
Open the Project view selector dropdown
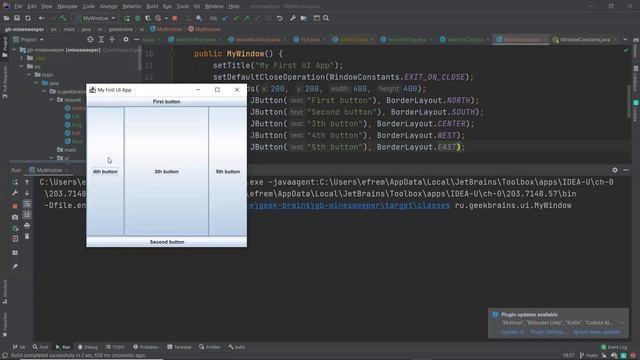pyautogui.click(x=29, y=40)
